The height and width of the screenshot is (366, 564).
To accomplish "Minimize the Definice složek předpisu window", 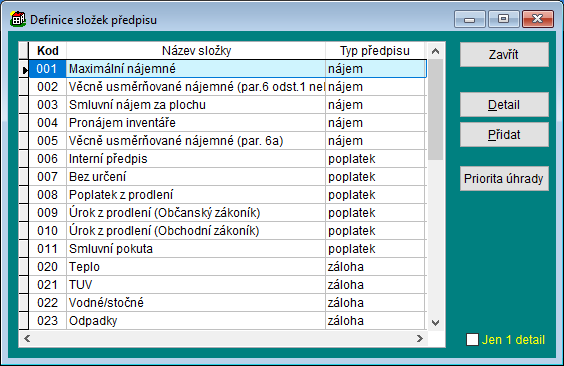I will [469, 19].
